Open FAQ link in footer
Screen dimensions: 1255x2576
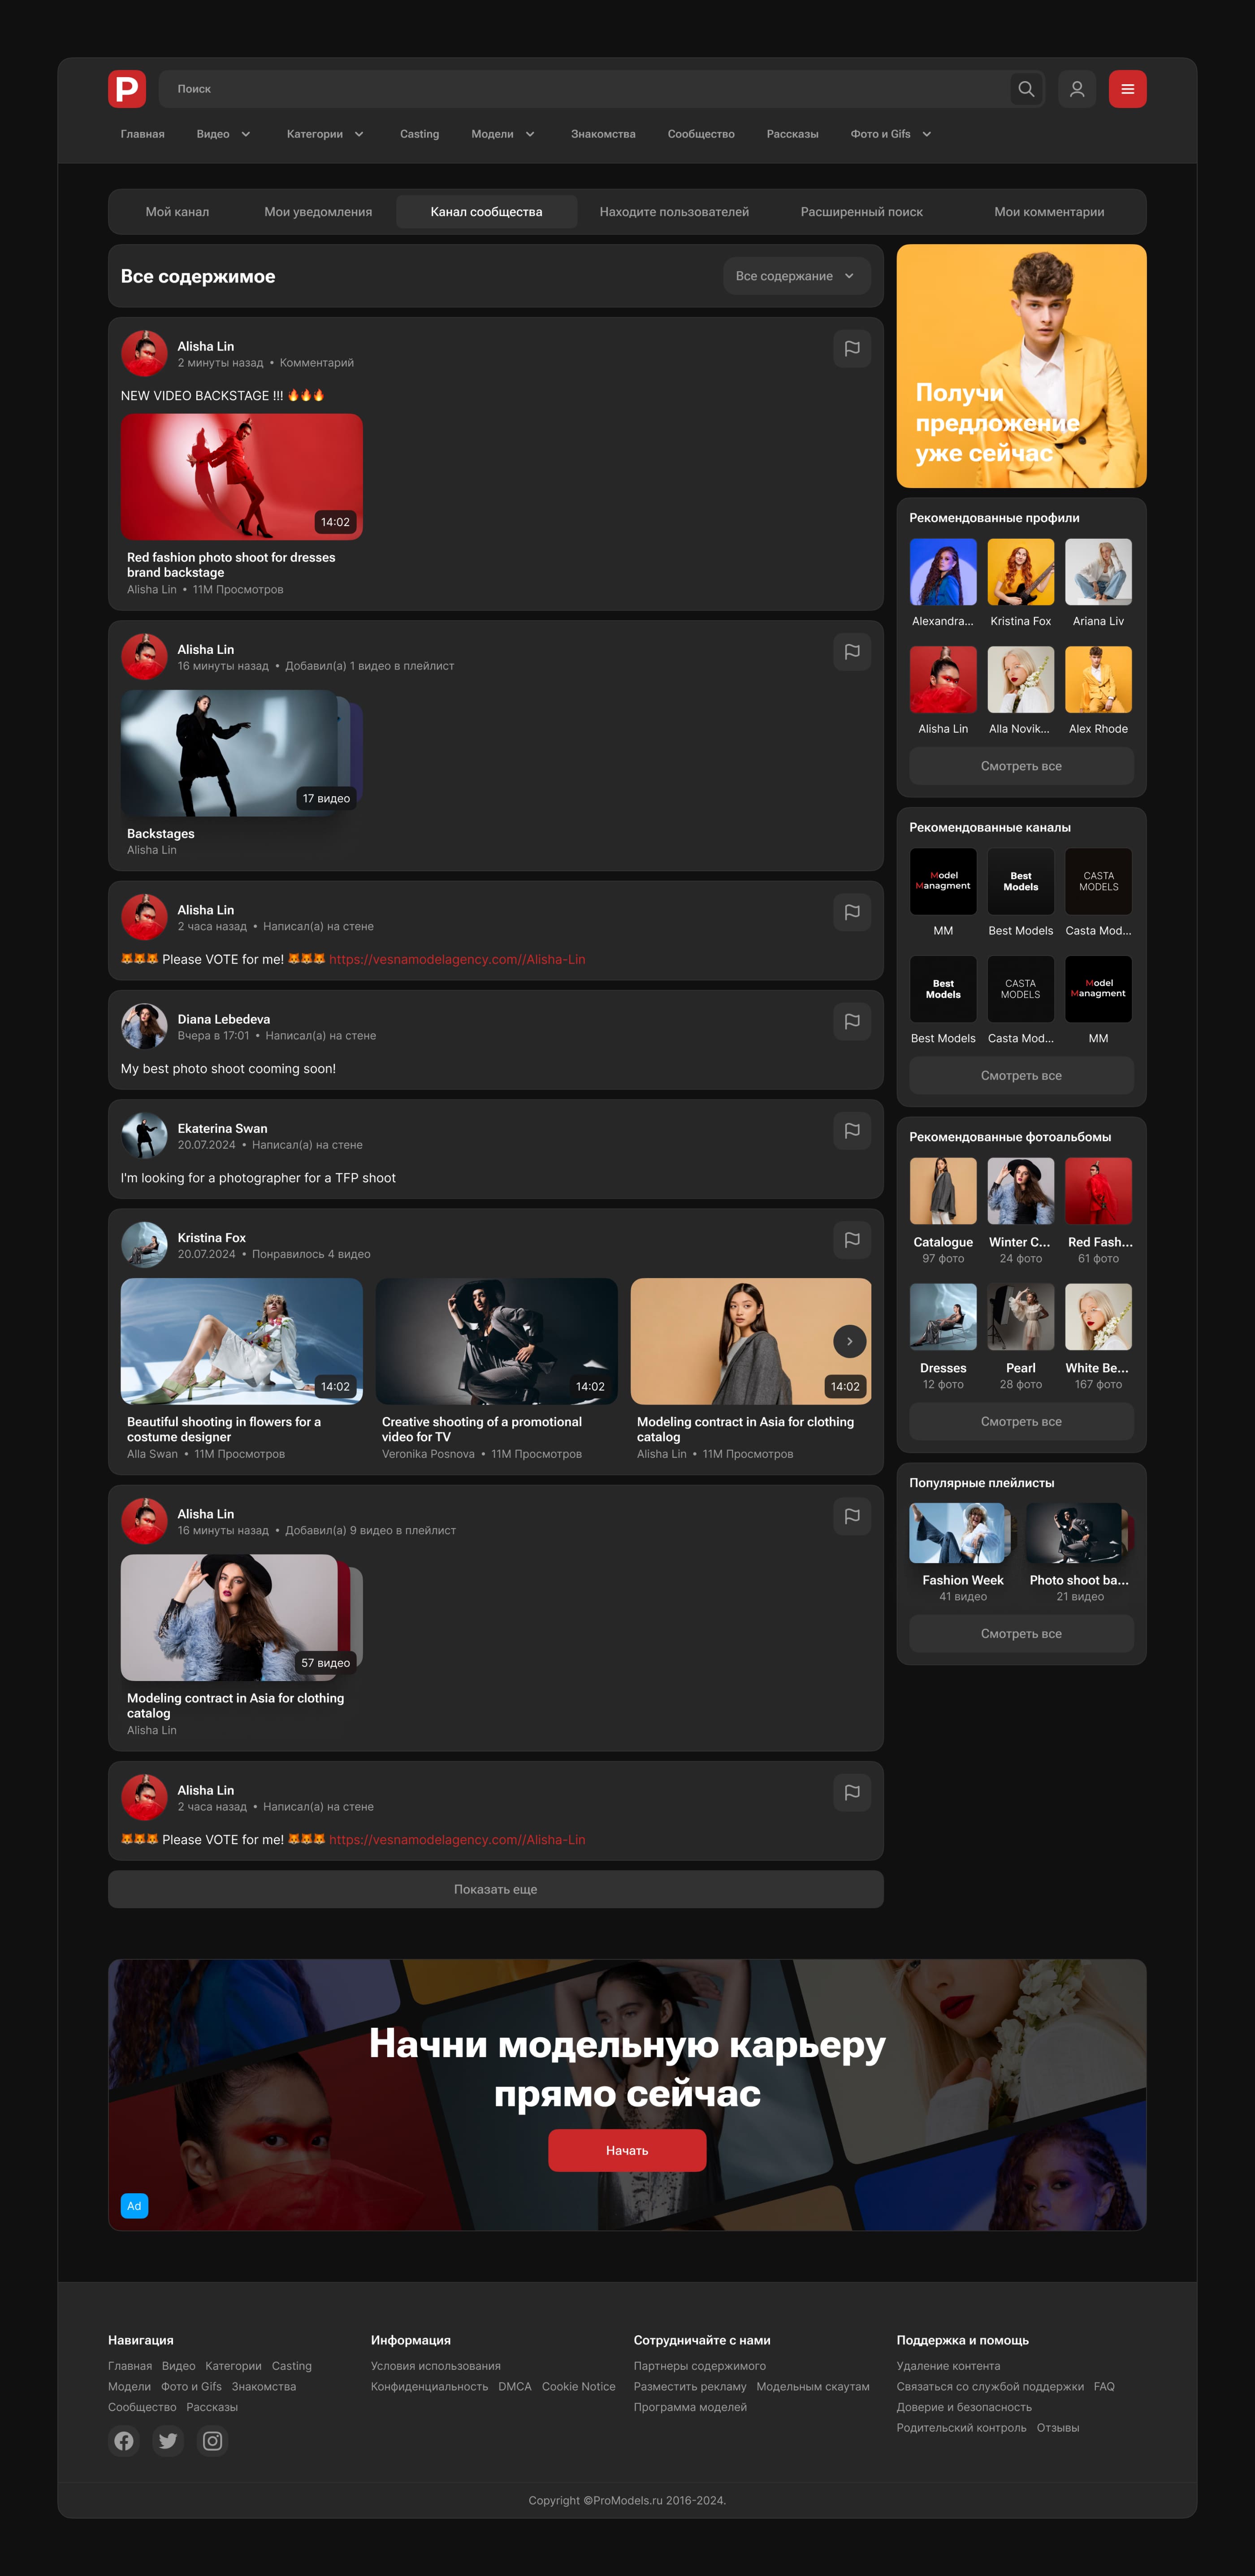(x=1104, y=2386)
